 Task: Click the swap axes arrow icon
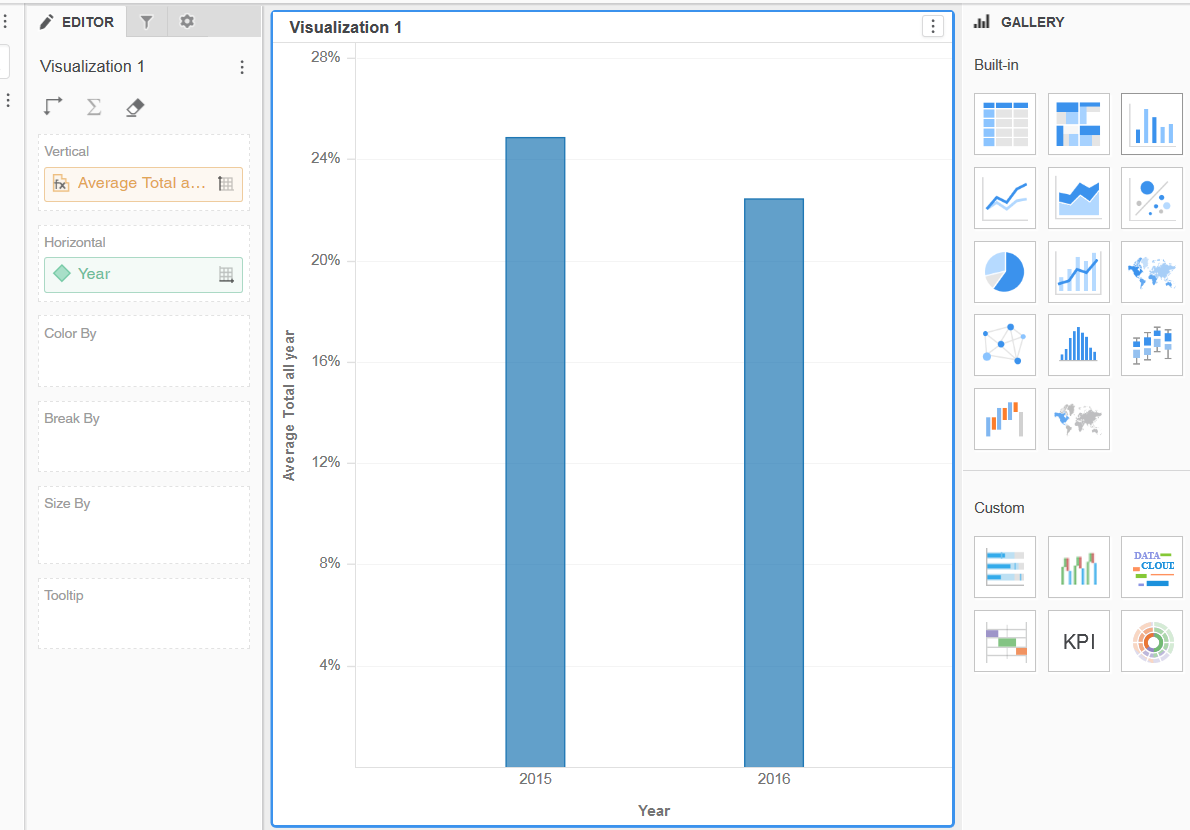[52, 107]
